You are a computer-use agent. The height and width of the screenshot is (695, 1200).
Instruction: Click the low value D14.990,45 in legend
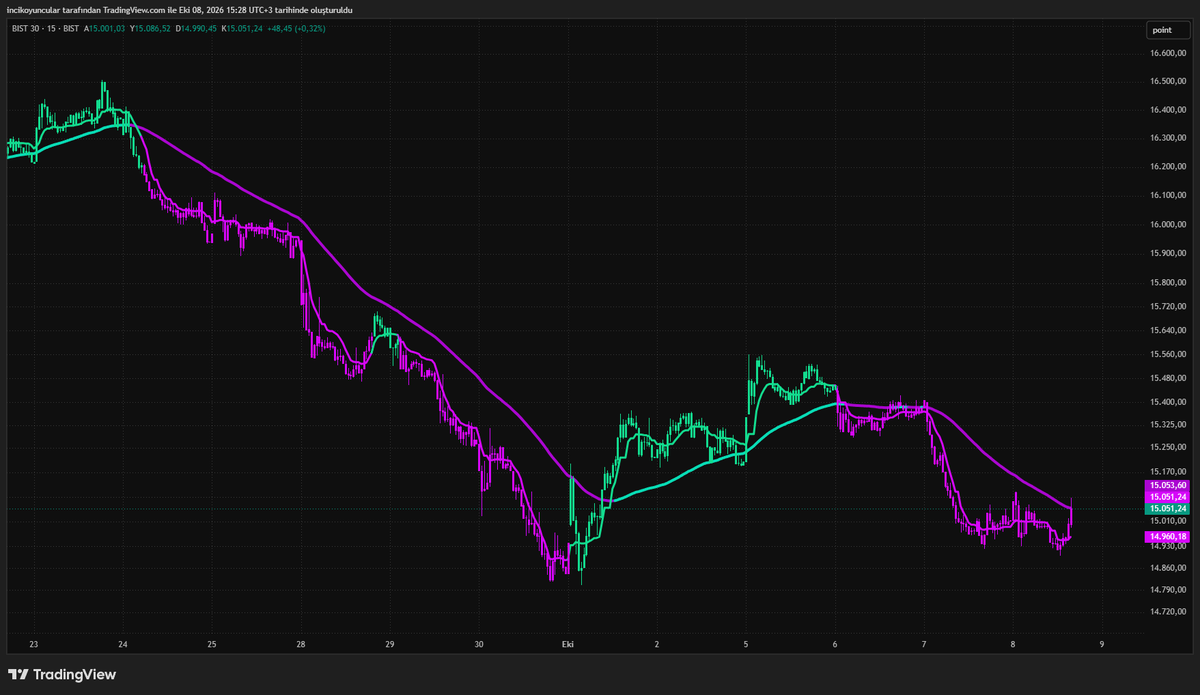click(197, 28)
